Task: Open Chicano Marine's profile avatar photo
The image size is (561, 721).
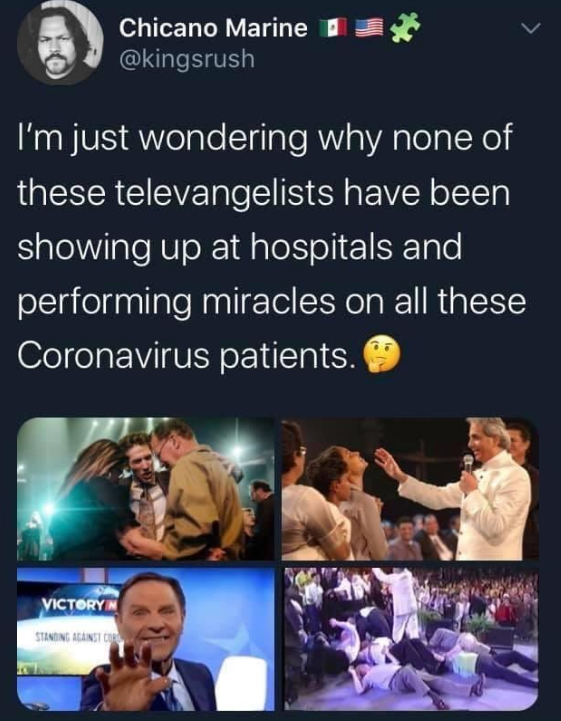Action: pos(60,42)
